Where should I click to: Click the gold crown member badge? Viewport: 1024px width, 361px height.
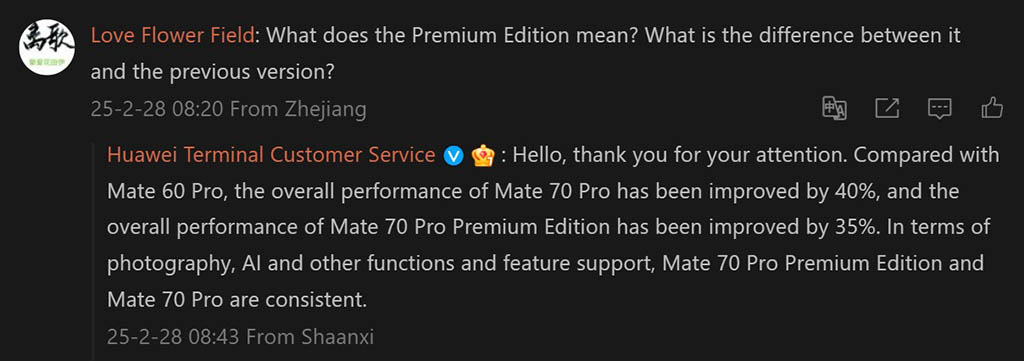483,155
